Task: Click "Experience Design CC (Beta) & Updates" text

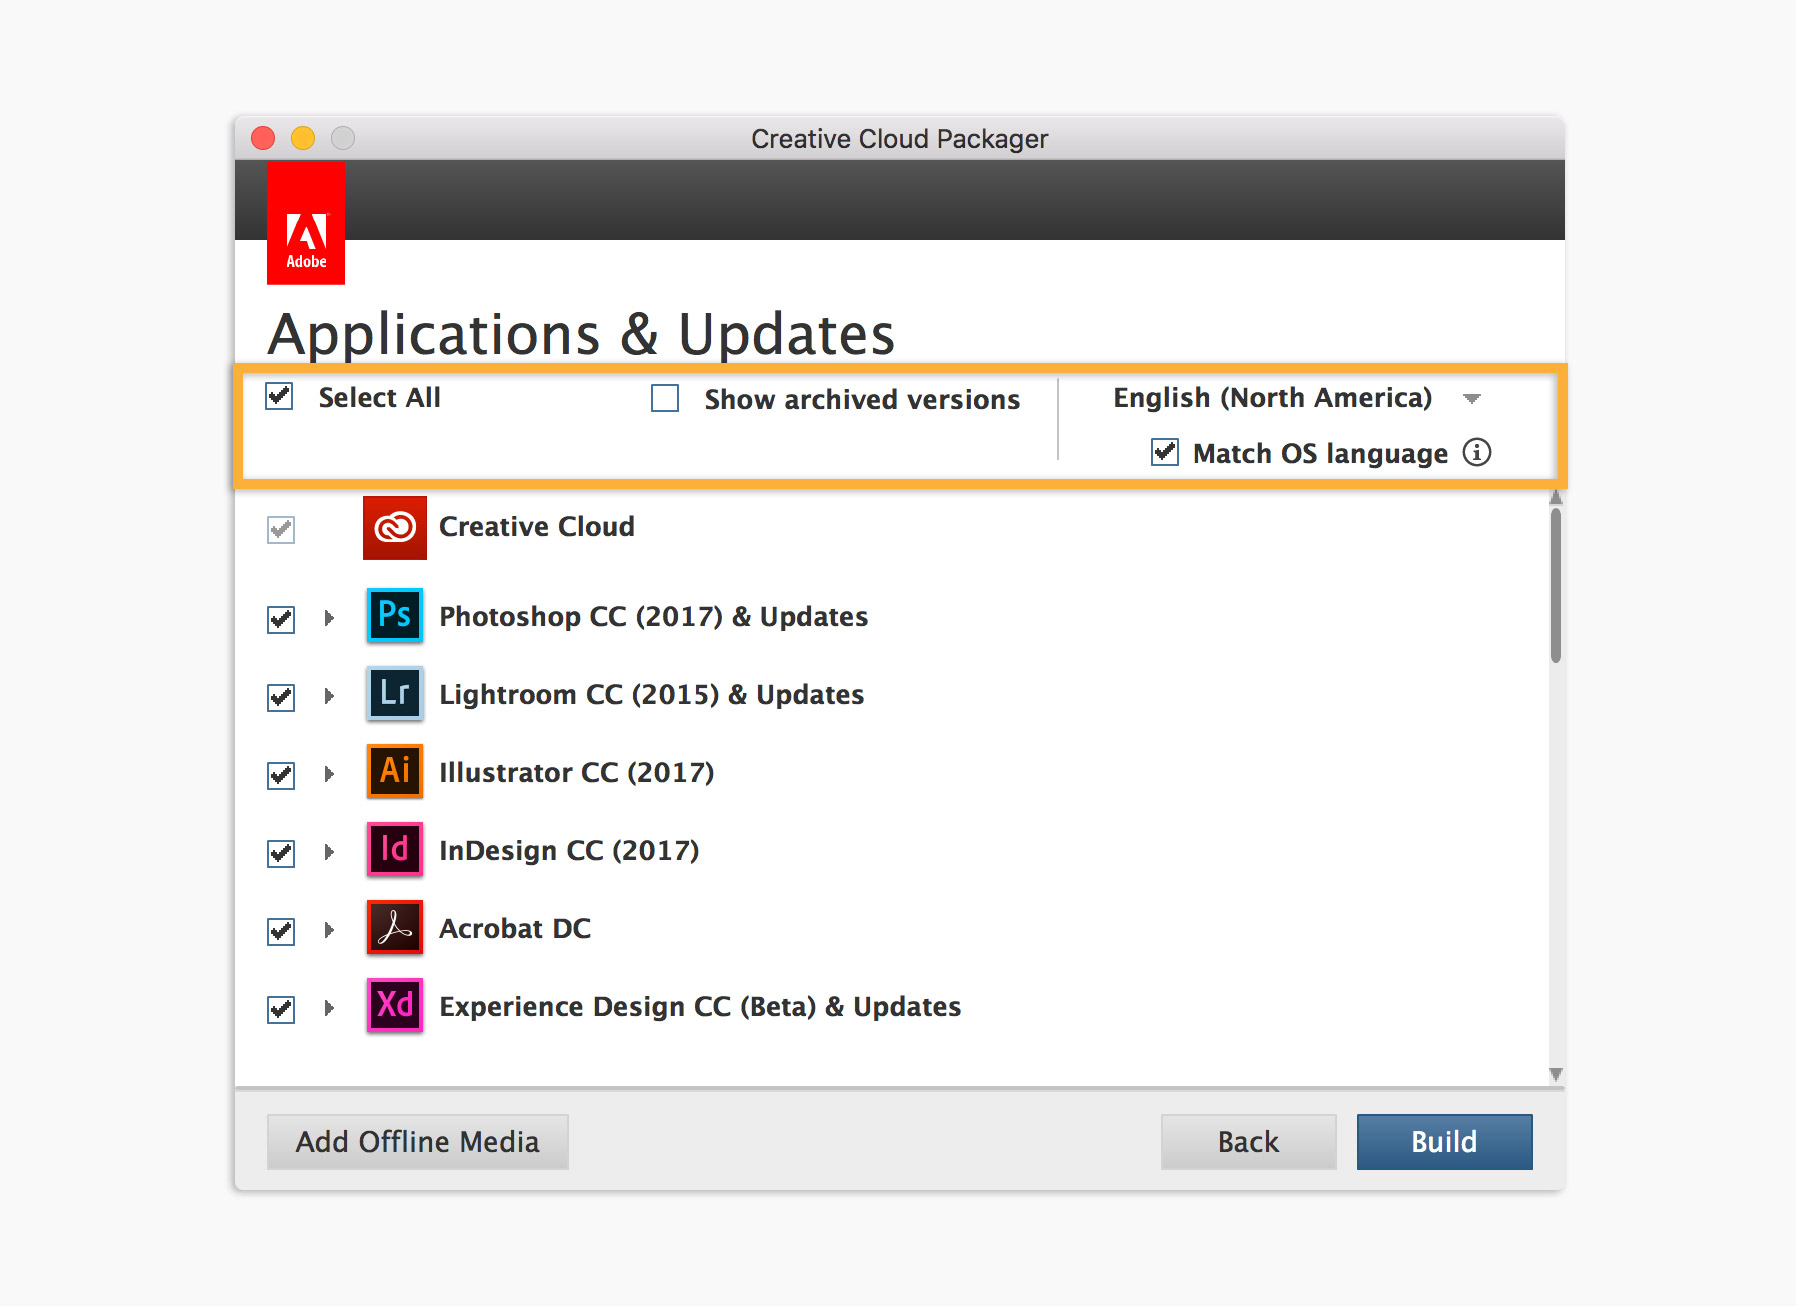Action: click(x=700, y=1006)
